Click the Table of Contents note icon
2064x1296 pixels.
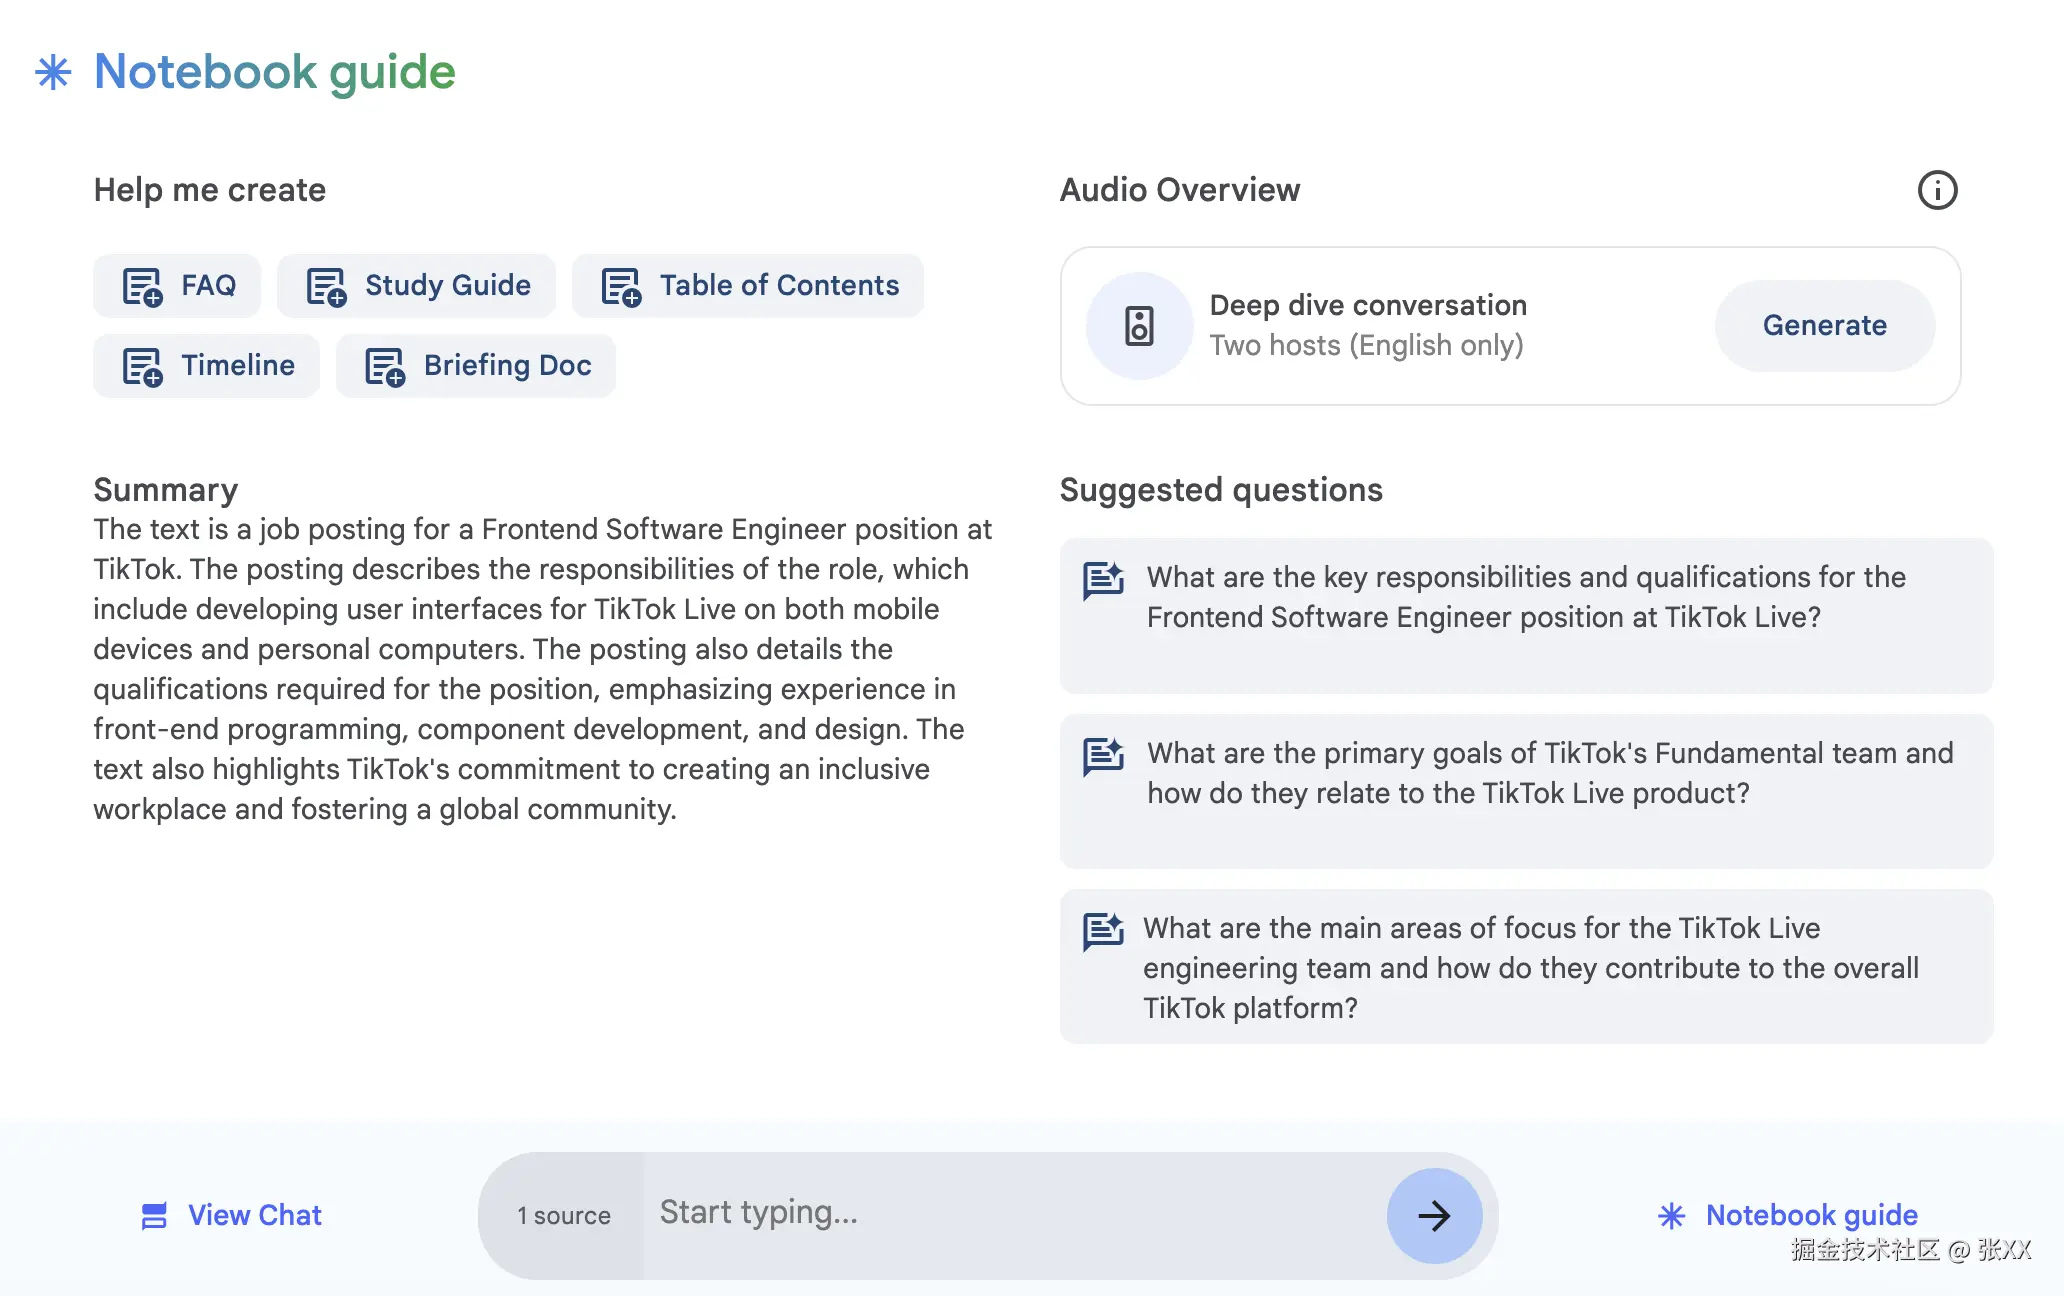tap(621, 286)
